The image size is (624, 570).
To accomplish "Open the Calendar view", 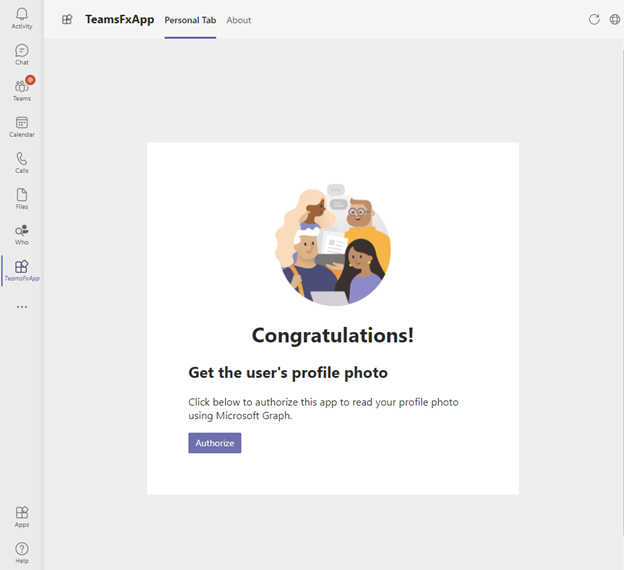I will point(21,127).
